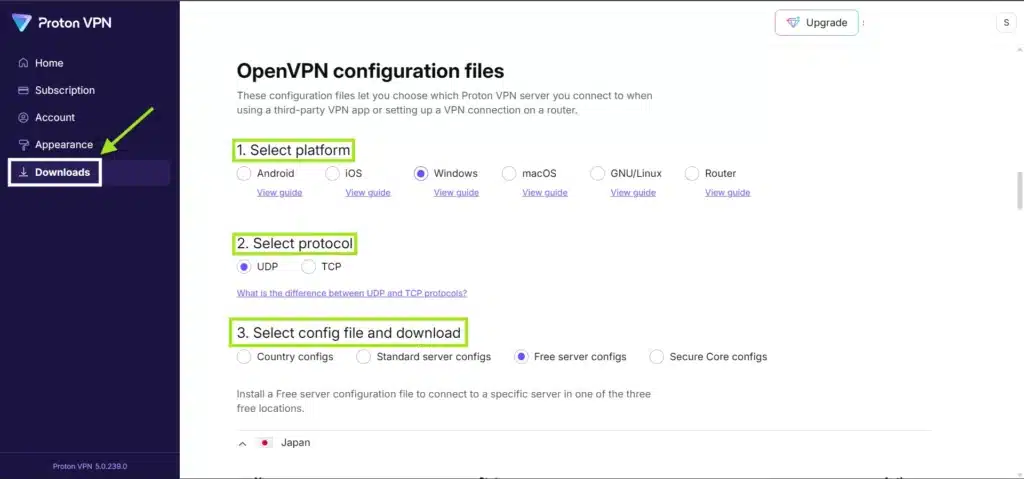1024x479 pixels.
Task: Click the Proton VPN logo
Action: pos(62,23)
